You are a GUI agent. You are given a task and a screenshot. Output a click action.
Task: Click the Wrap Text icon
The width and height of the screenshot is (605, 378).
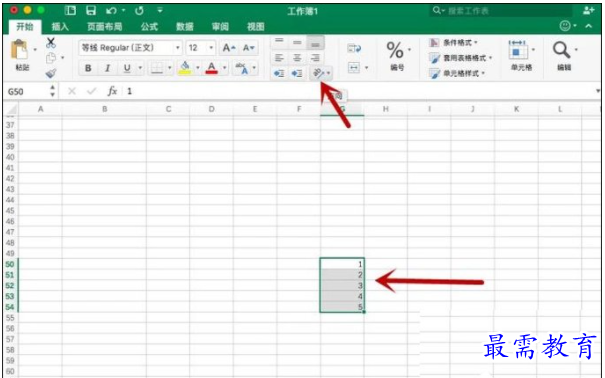pos(354,49)
